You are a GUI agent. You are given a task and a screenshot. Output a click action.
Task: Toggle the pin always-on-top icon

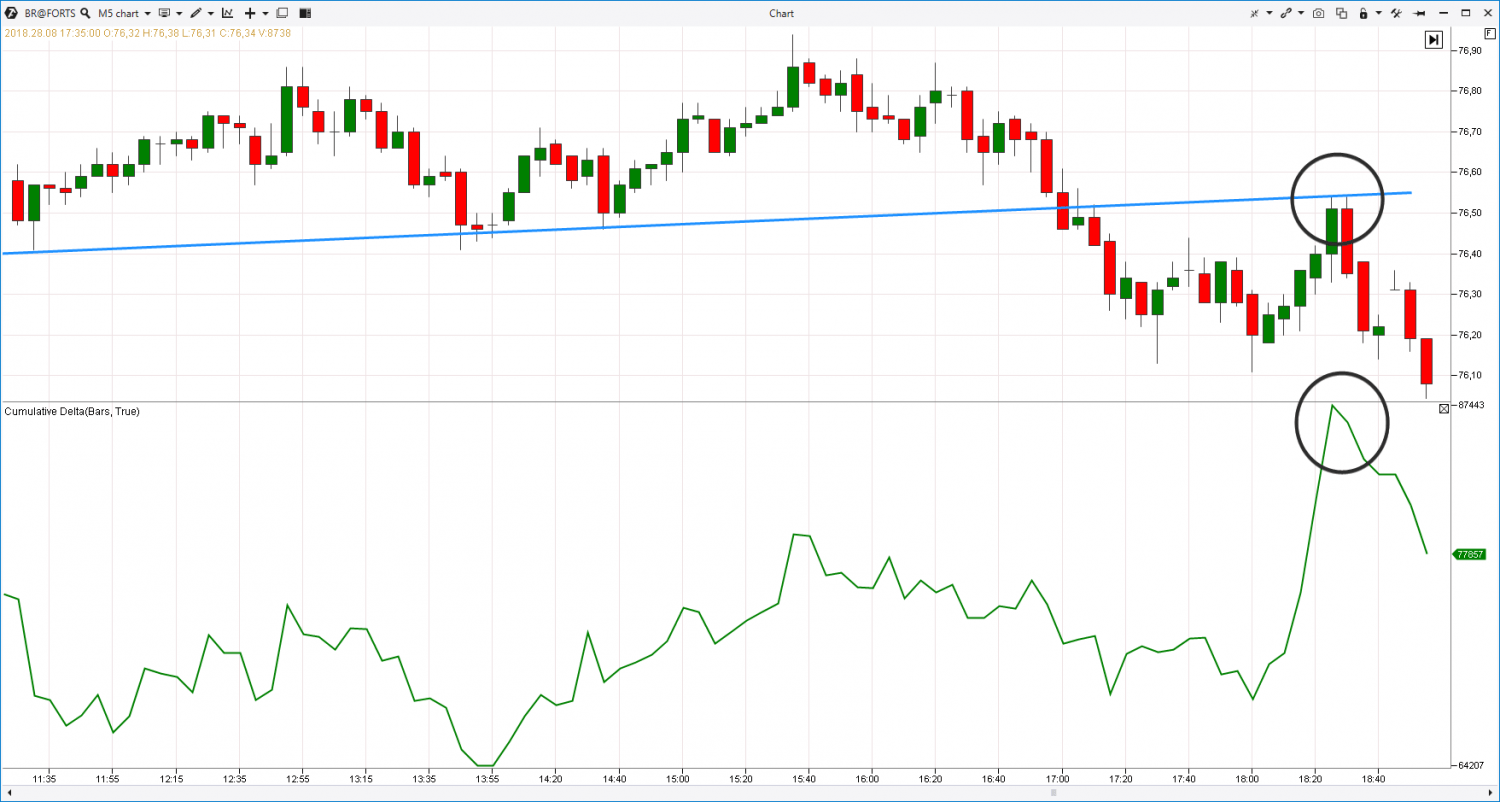tap(1419, 13)
